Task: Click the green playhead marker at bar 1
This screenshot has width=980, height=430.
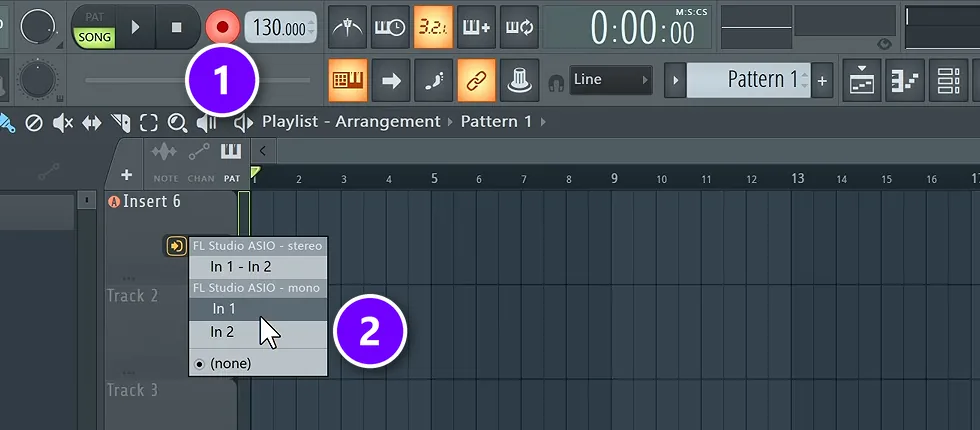Action: (255, 171)
